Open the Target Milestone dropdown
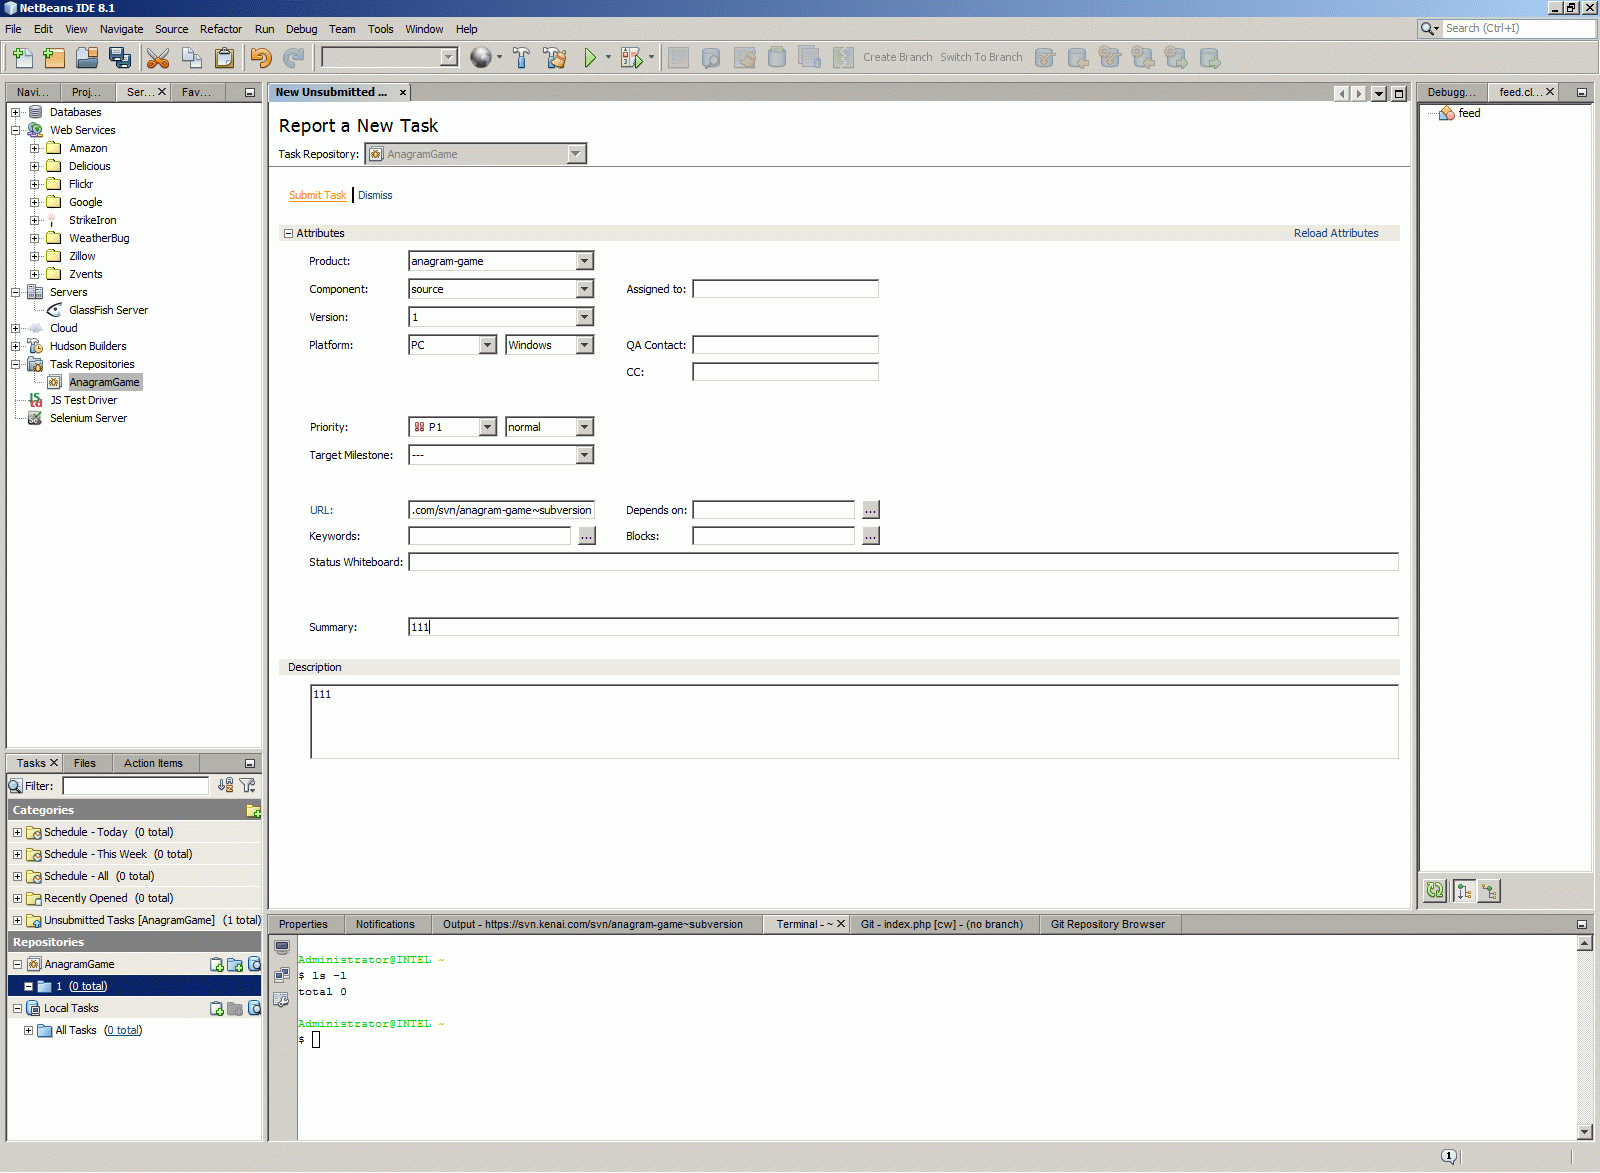The width and height of the screenshot is (1600, 1173). click(585, 455)
